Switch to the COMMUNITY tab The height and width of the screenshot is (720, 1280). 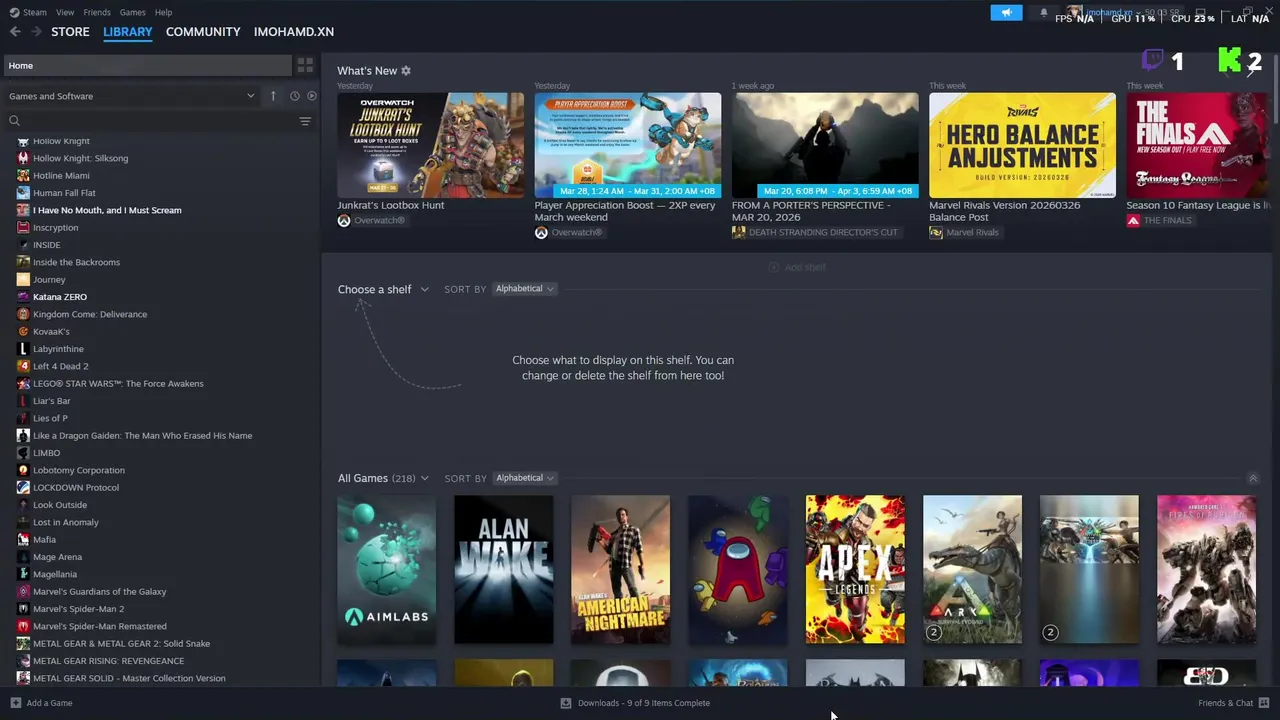(x=203, y=32)
